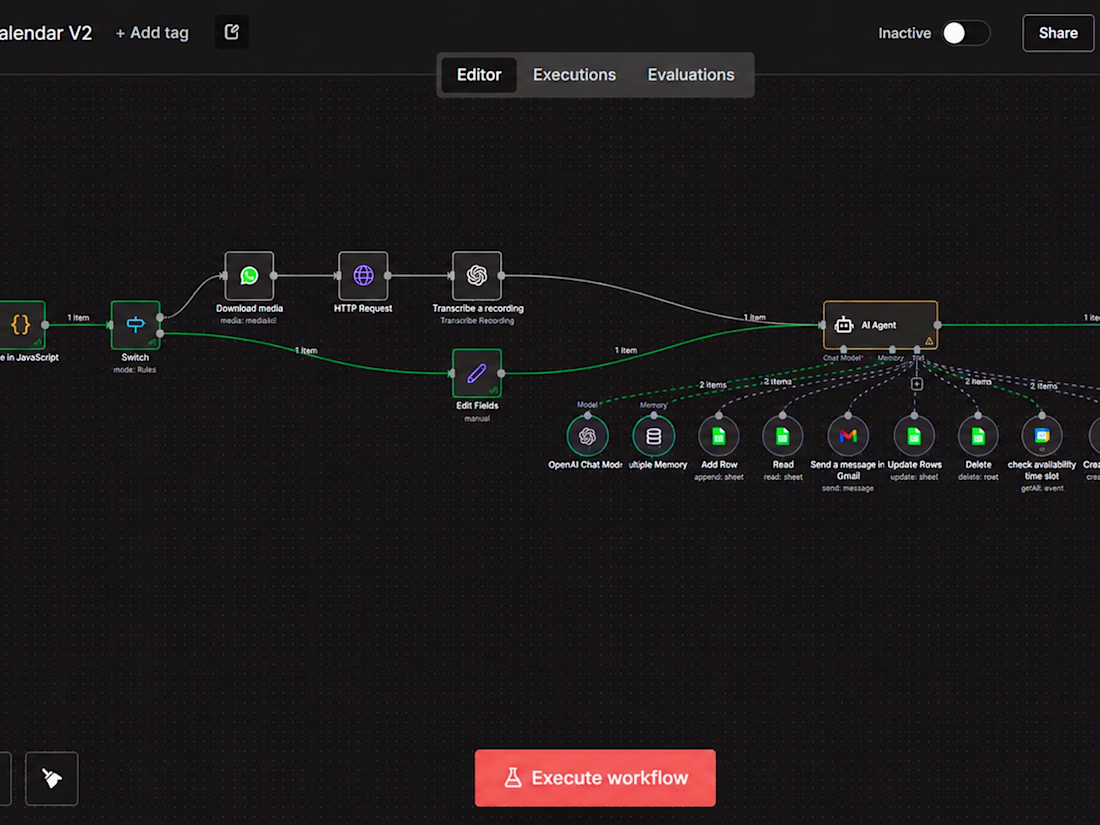The image size is (1100, 825).
Task: Click the 1 item label after JavaScript node
Action: point(78,318)
